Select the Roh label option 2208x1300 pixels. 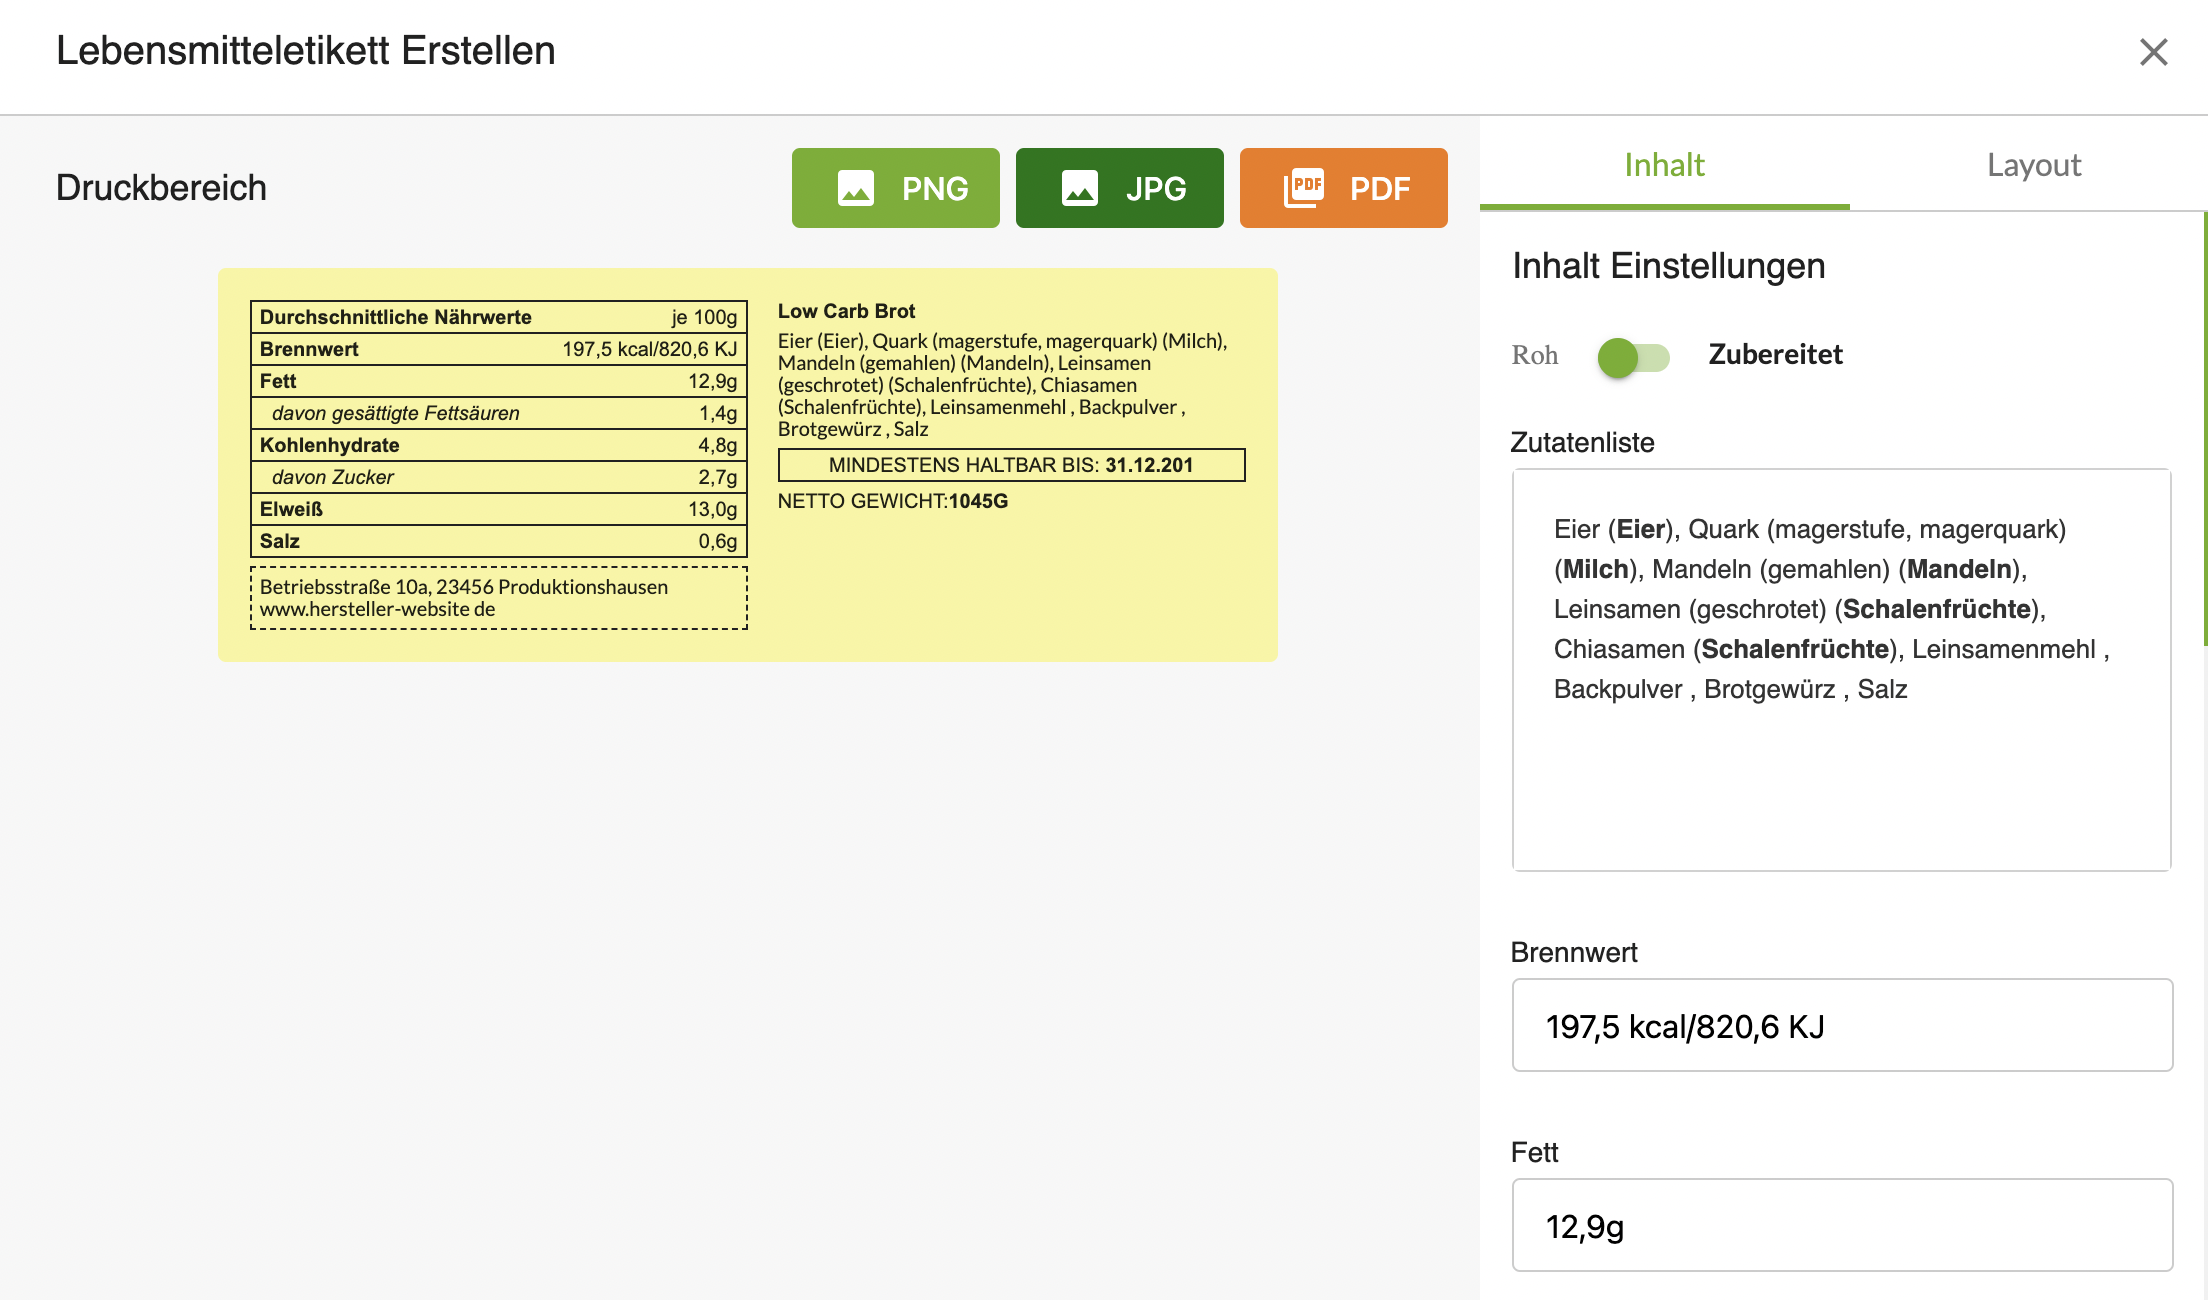tap(1534, 355)
